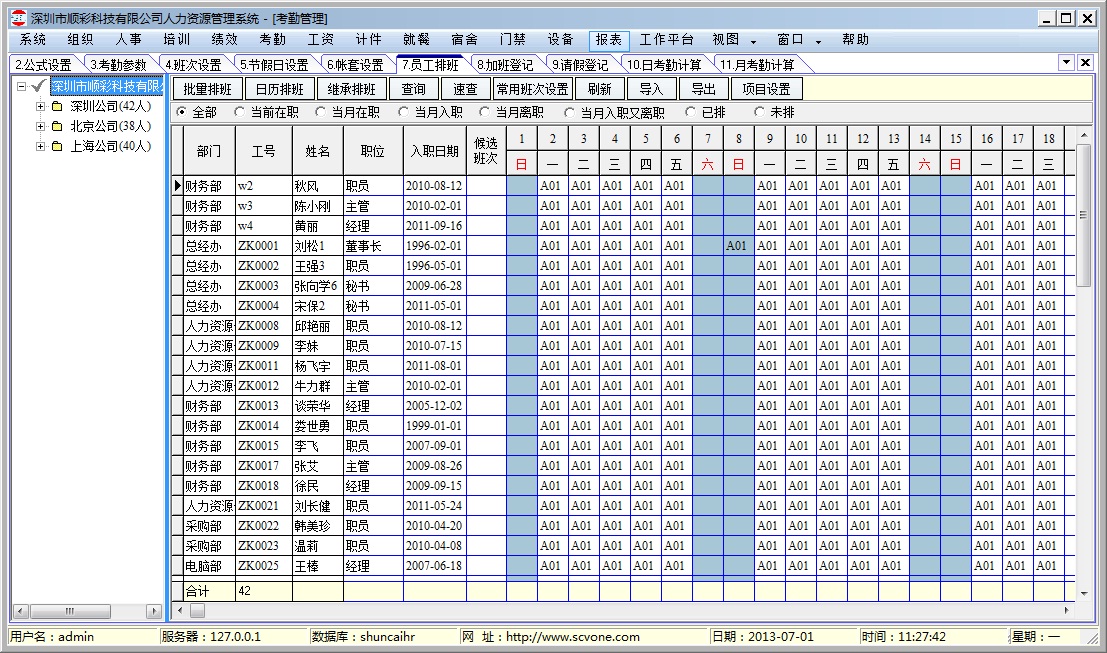Select employee ID cell ZK0012
This screenshot has width=1107, height=653.
(x=263, y=386)
